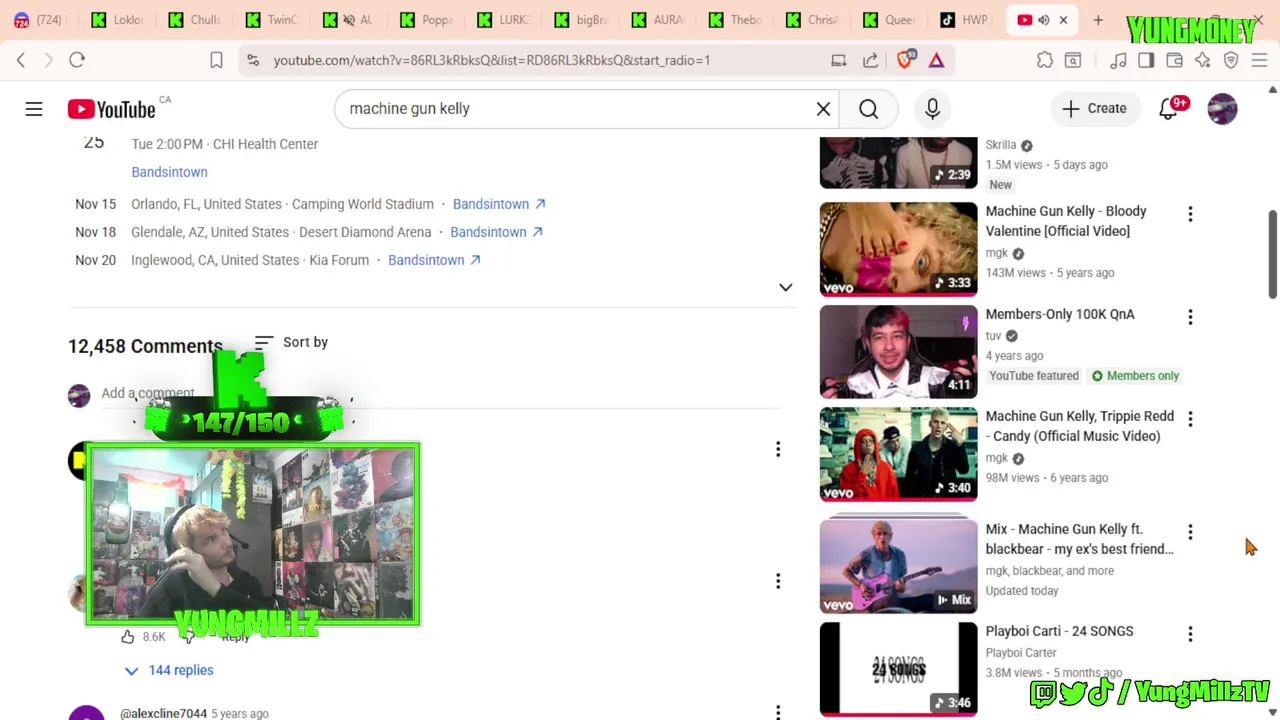
Task: Click the page vertical scrollbar thumb
Action: (x=1272, y=254)
